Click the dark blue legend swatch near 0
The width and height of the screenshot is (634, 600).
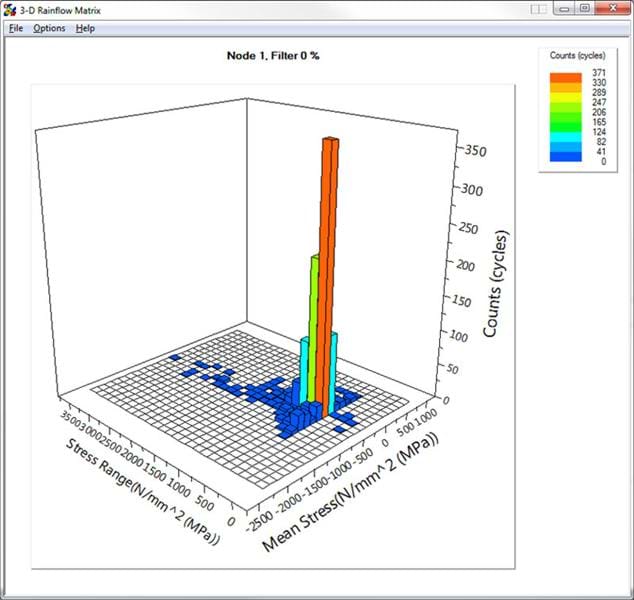(564, 158)
